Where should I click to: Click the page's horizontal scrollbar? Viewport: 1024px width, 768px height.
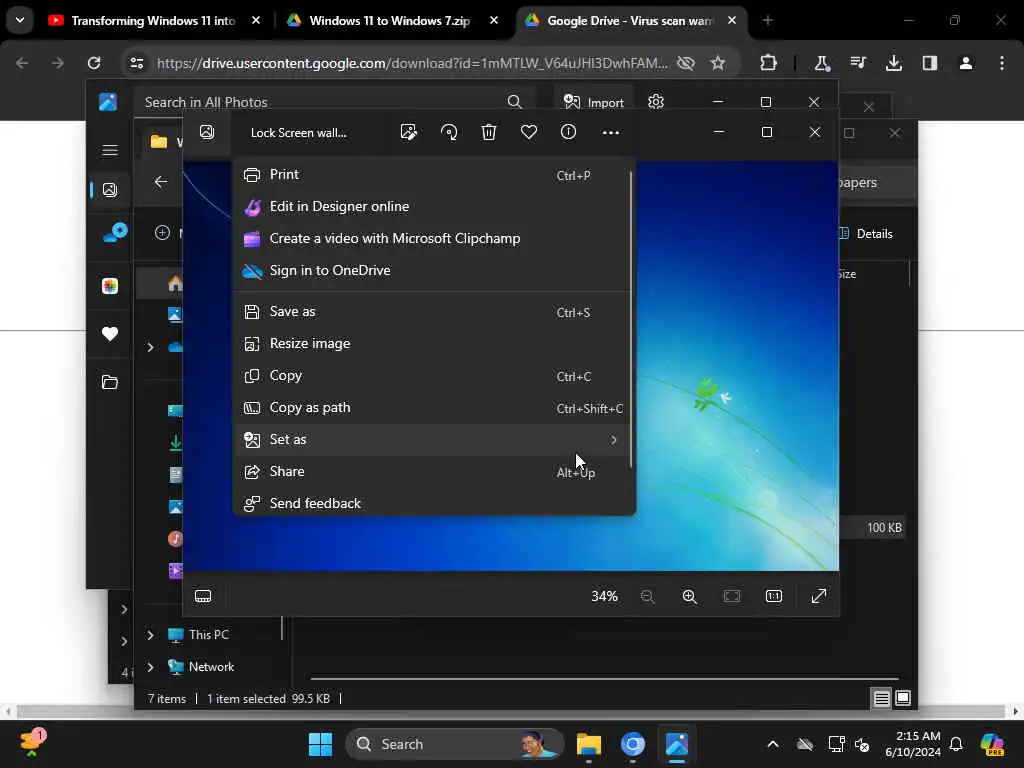511,711
